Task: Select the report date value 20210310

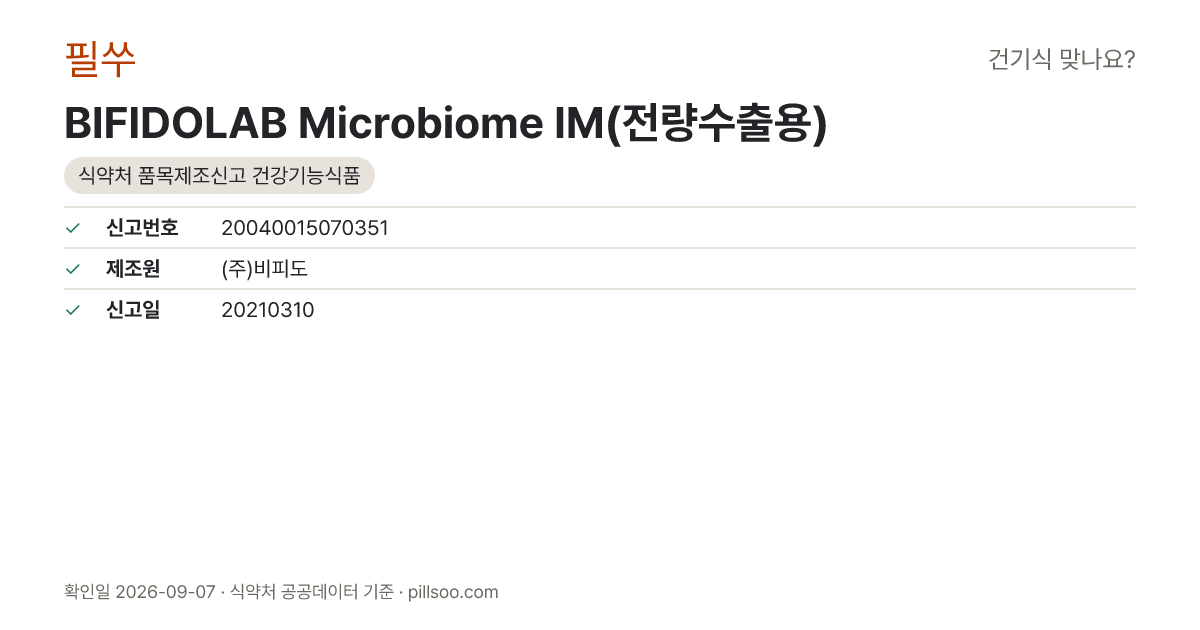Action: point(268,310)
